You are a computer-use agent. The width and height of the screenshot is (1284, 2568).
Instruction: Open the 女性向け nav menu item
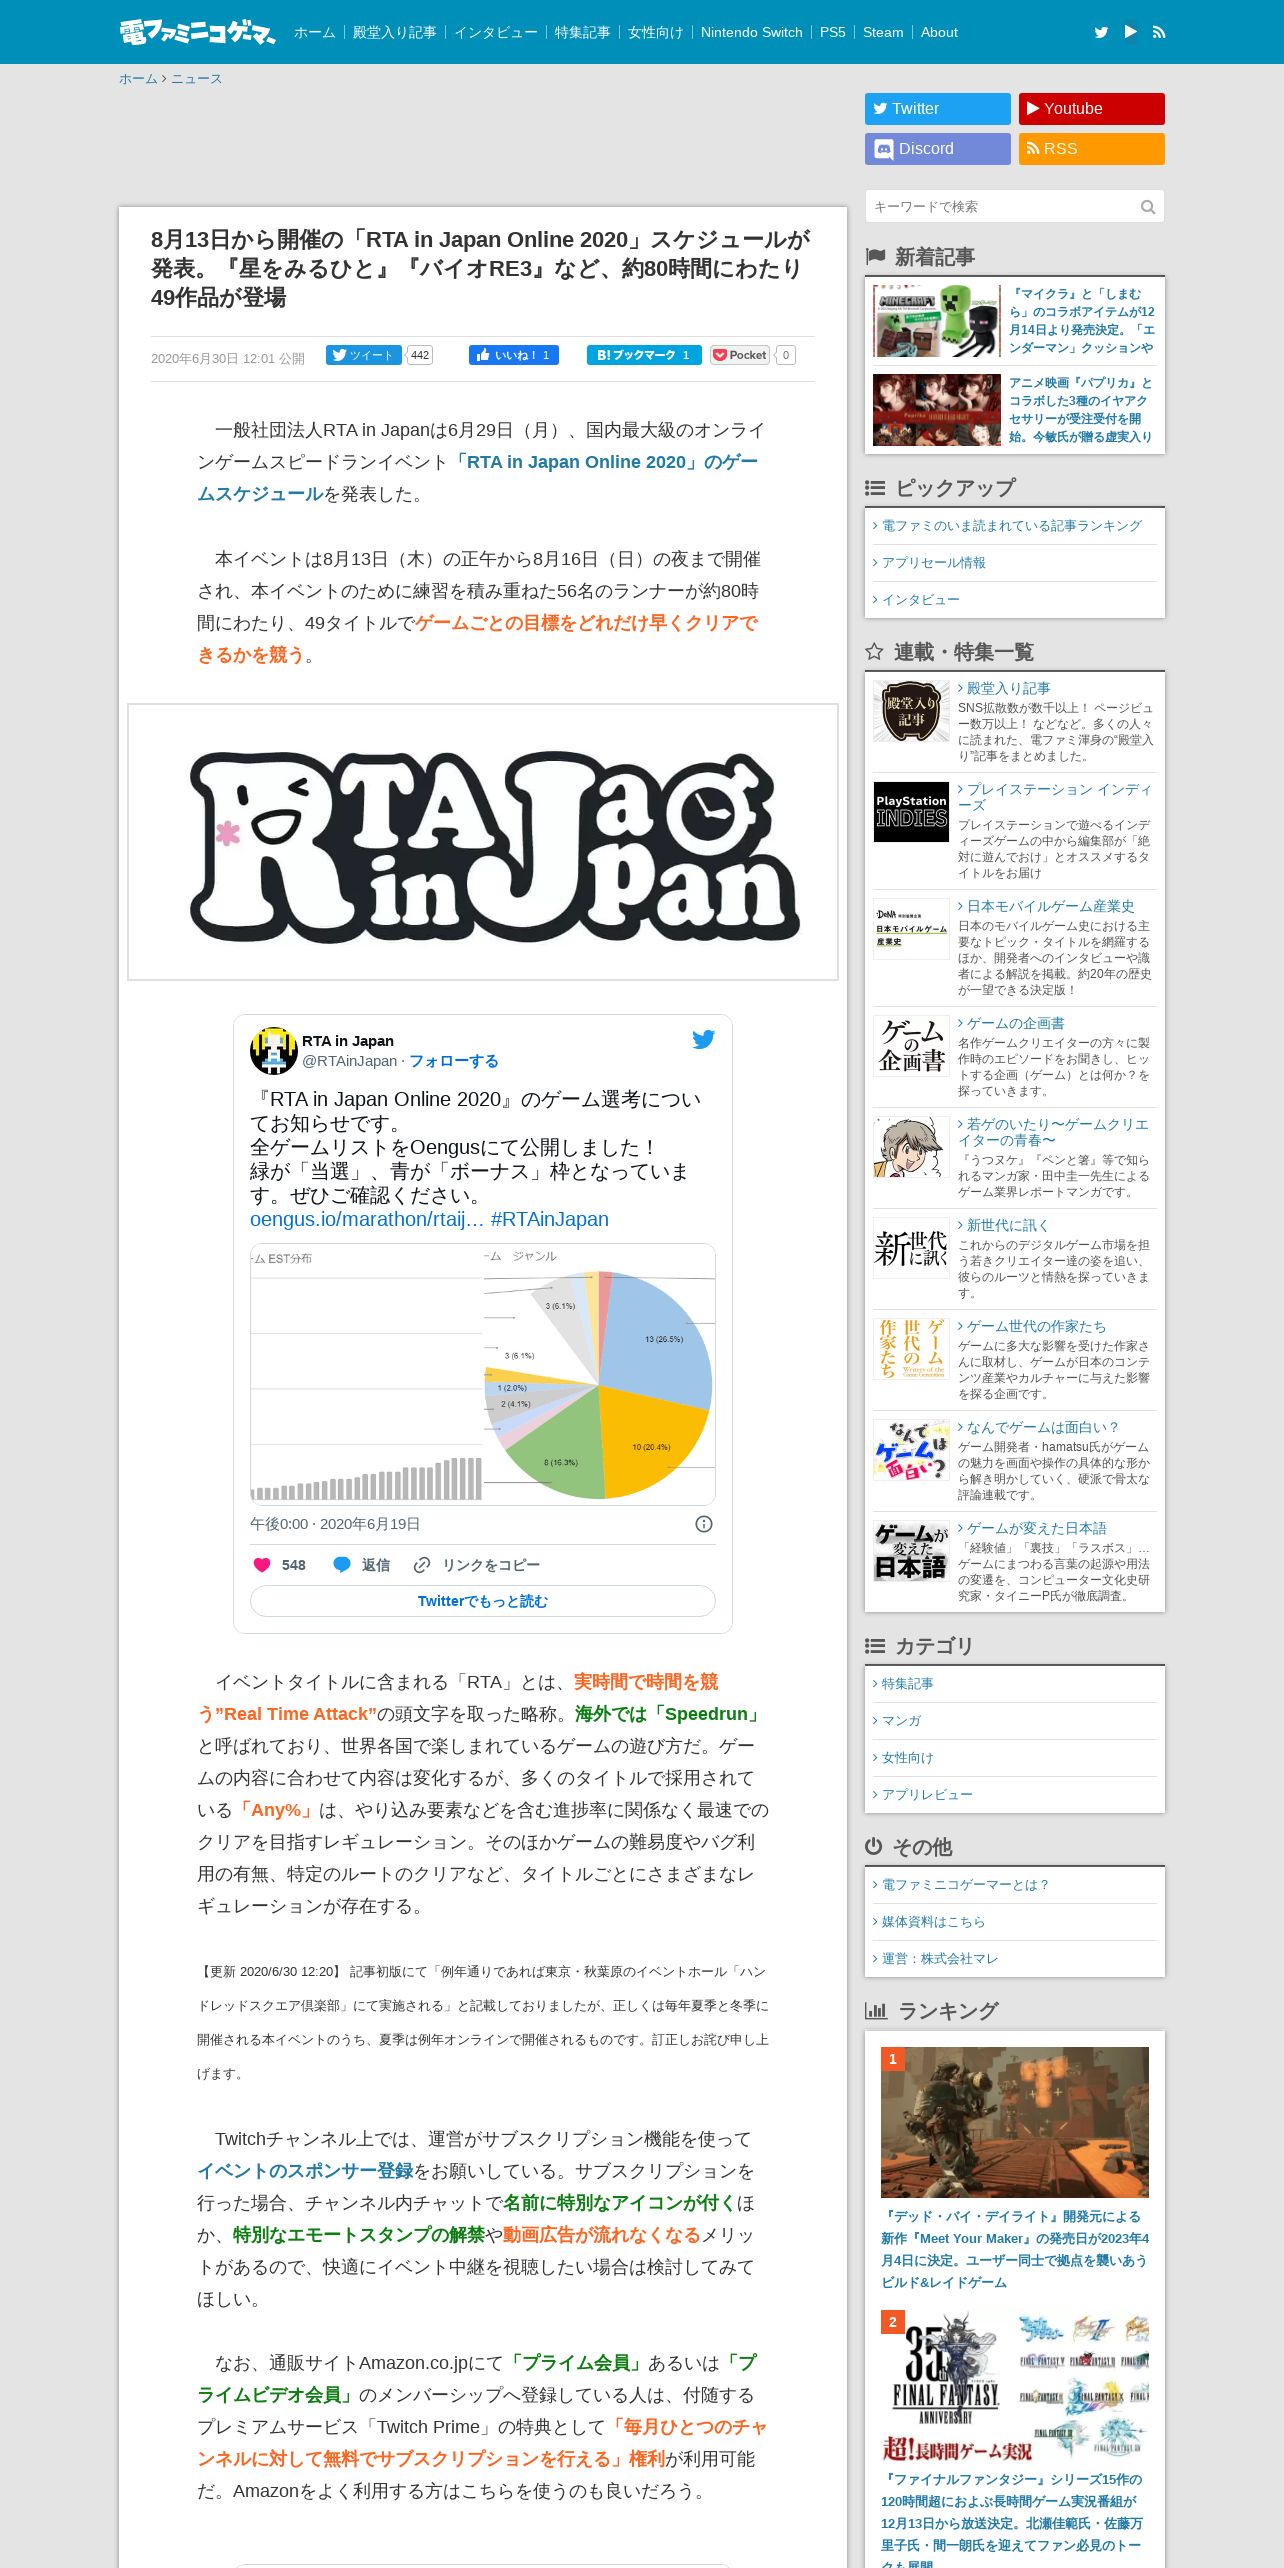pyautogui.click(x=656, y=32)
